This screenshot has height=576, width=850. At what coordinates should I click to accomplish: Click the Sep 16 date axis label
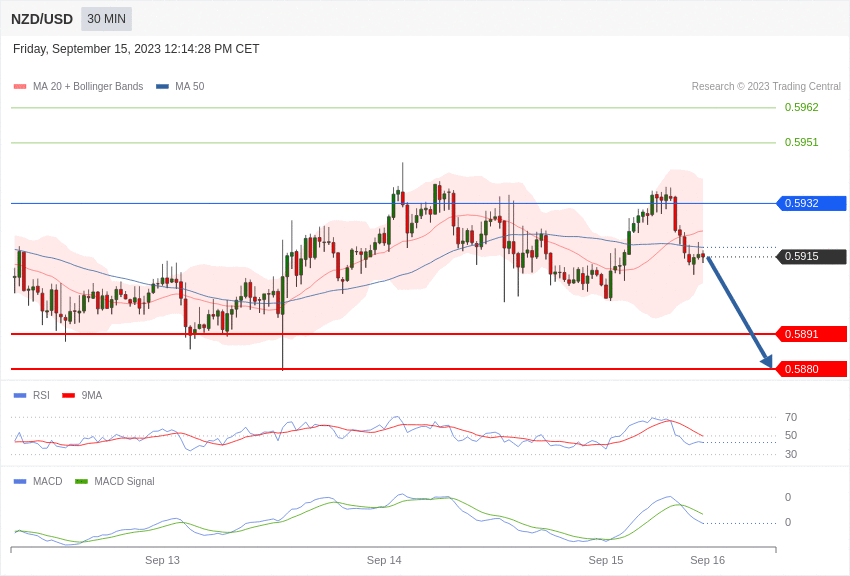click(x=707, y=560)
